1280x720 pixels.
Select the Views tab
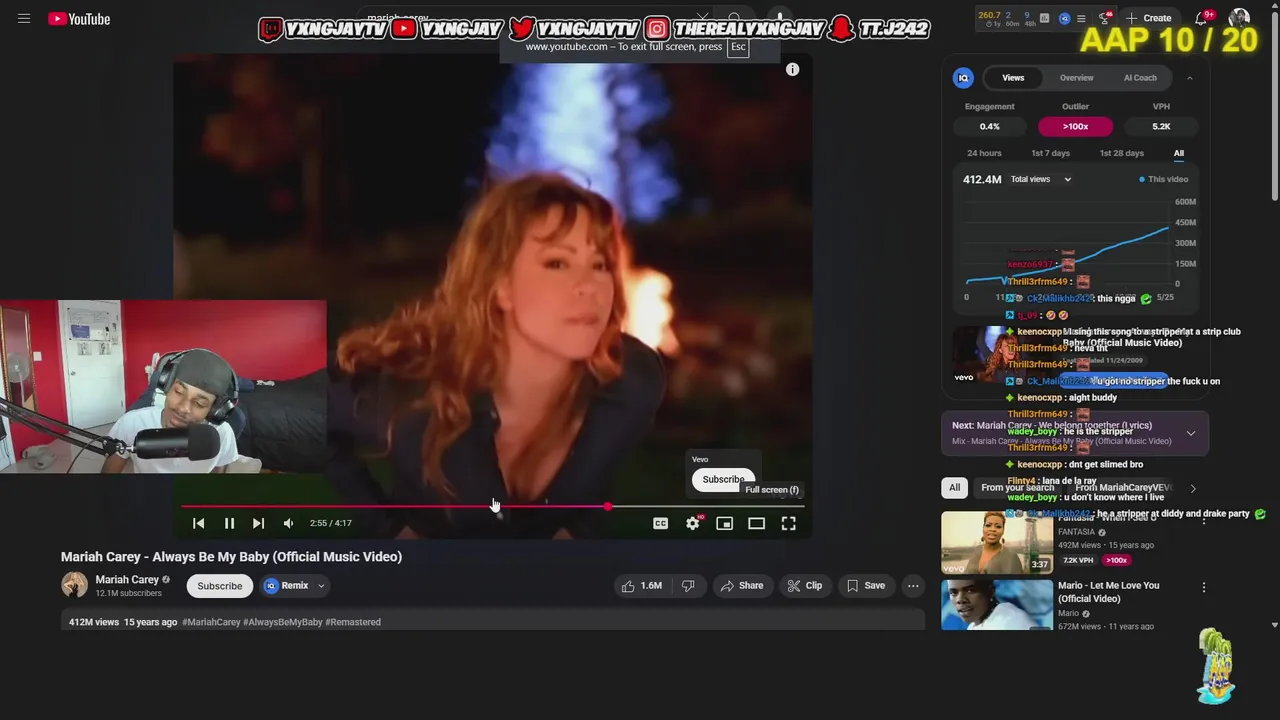click(x=1013, y=78)
